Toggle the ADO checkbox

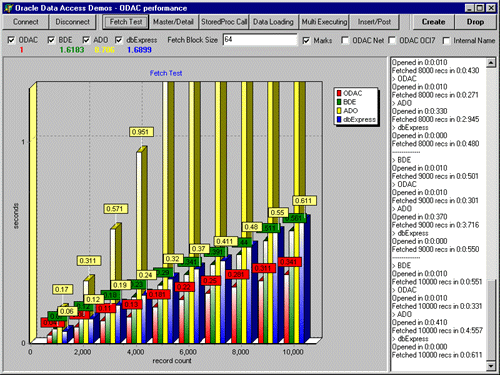[86, 40]
